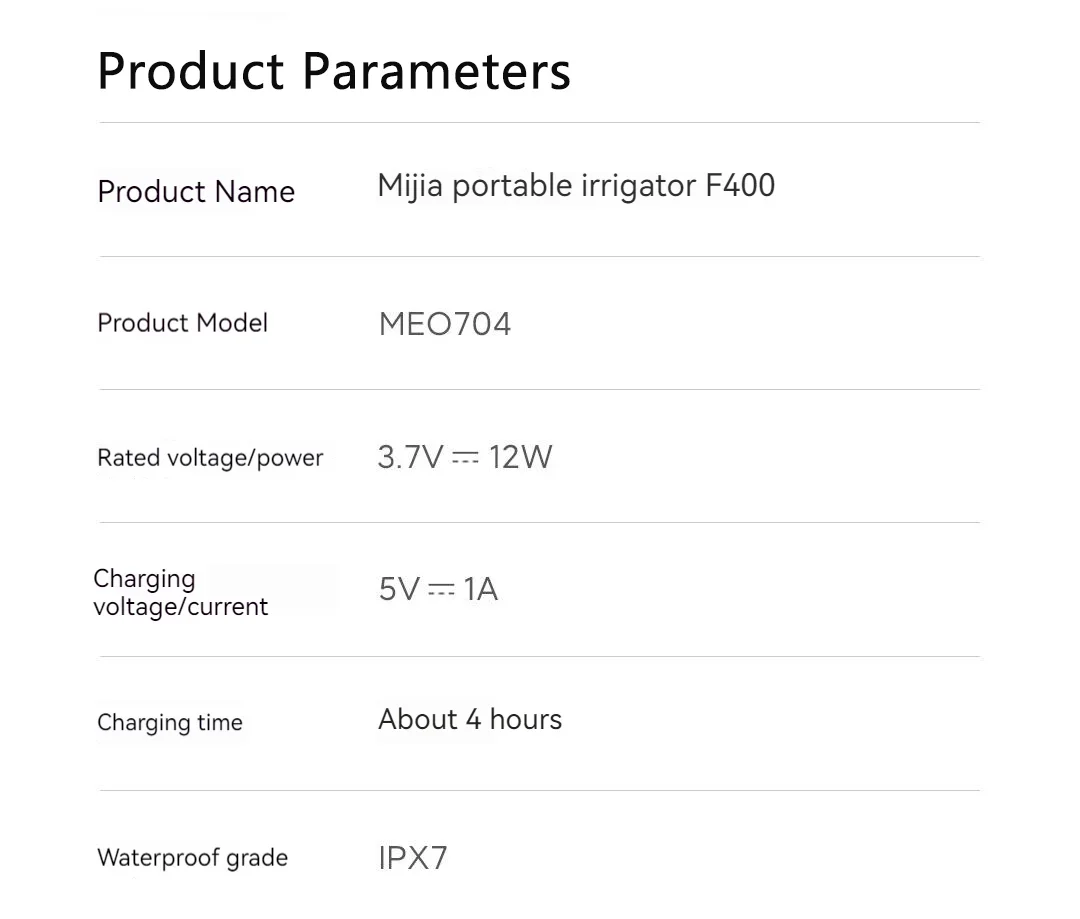Viewport: 1080px width, 919px height.
Task: Click the Waterproof grade label
Action: [192, 858]
